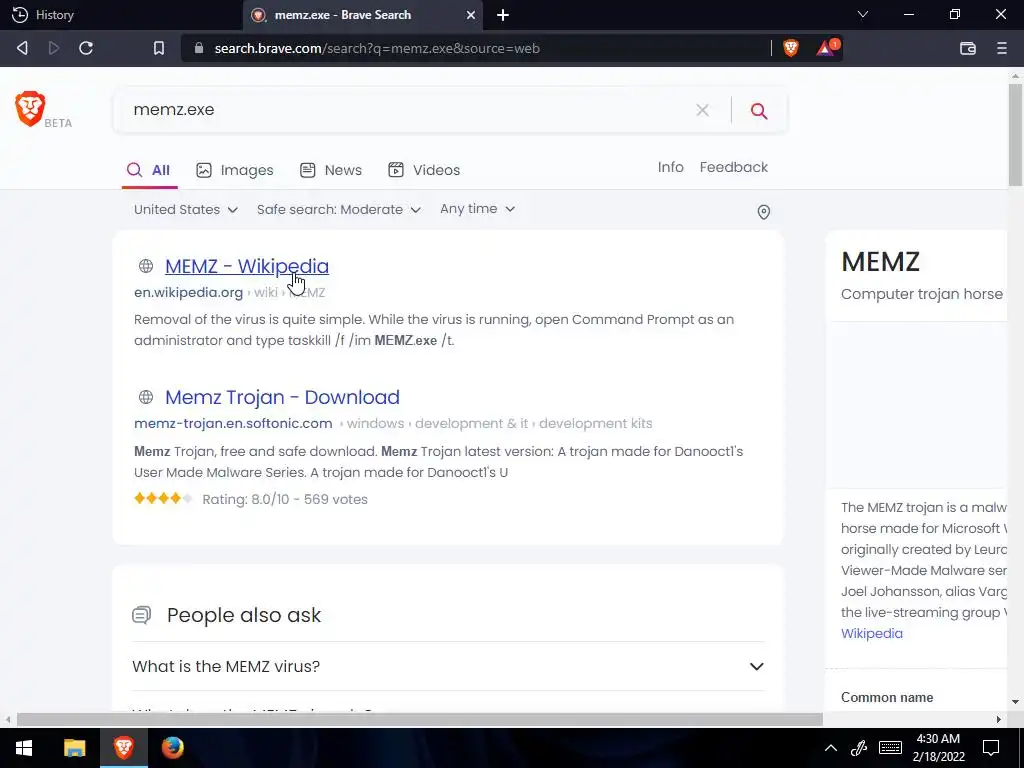1024x768 pixels.
Task: Switch to the Videos tab
Action: pyautogui.click(x=424, y=170)
